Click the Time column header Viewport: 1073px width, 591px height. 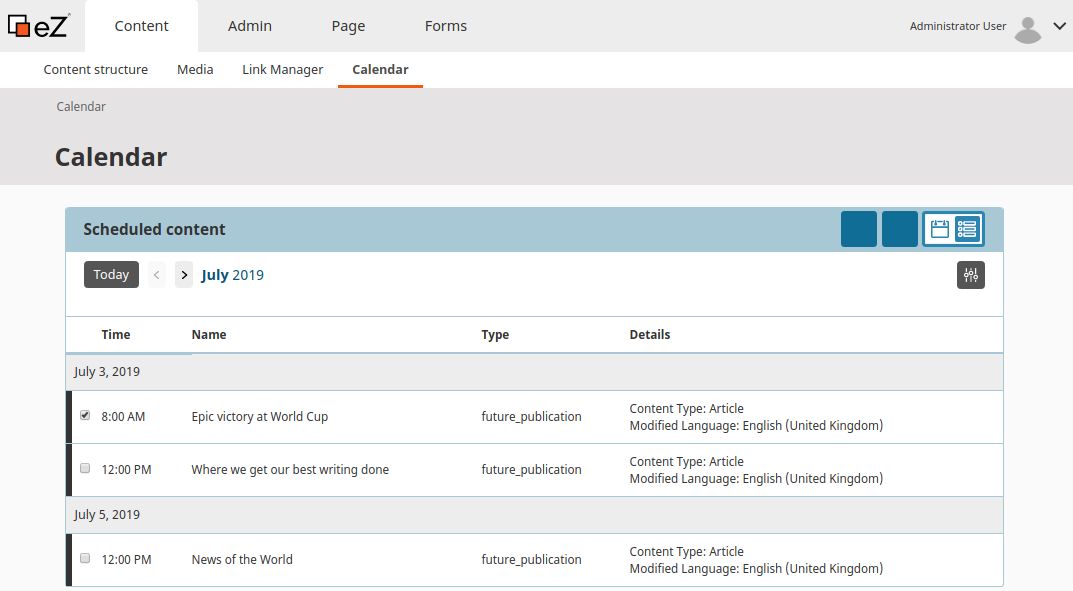tap(116, 334)
